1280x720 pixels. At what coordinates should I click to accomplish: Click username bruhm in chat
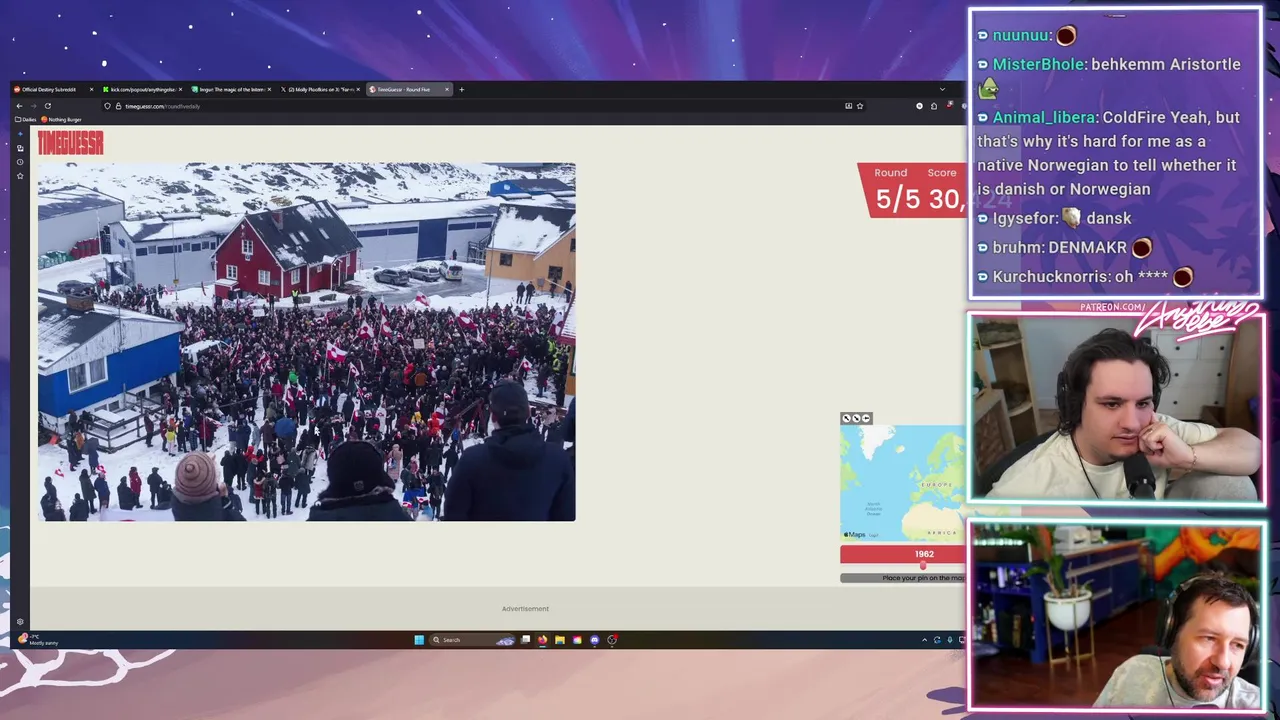pyautogui.click(x=1017, y=247)
